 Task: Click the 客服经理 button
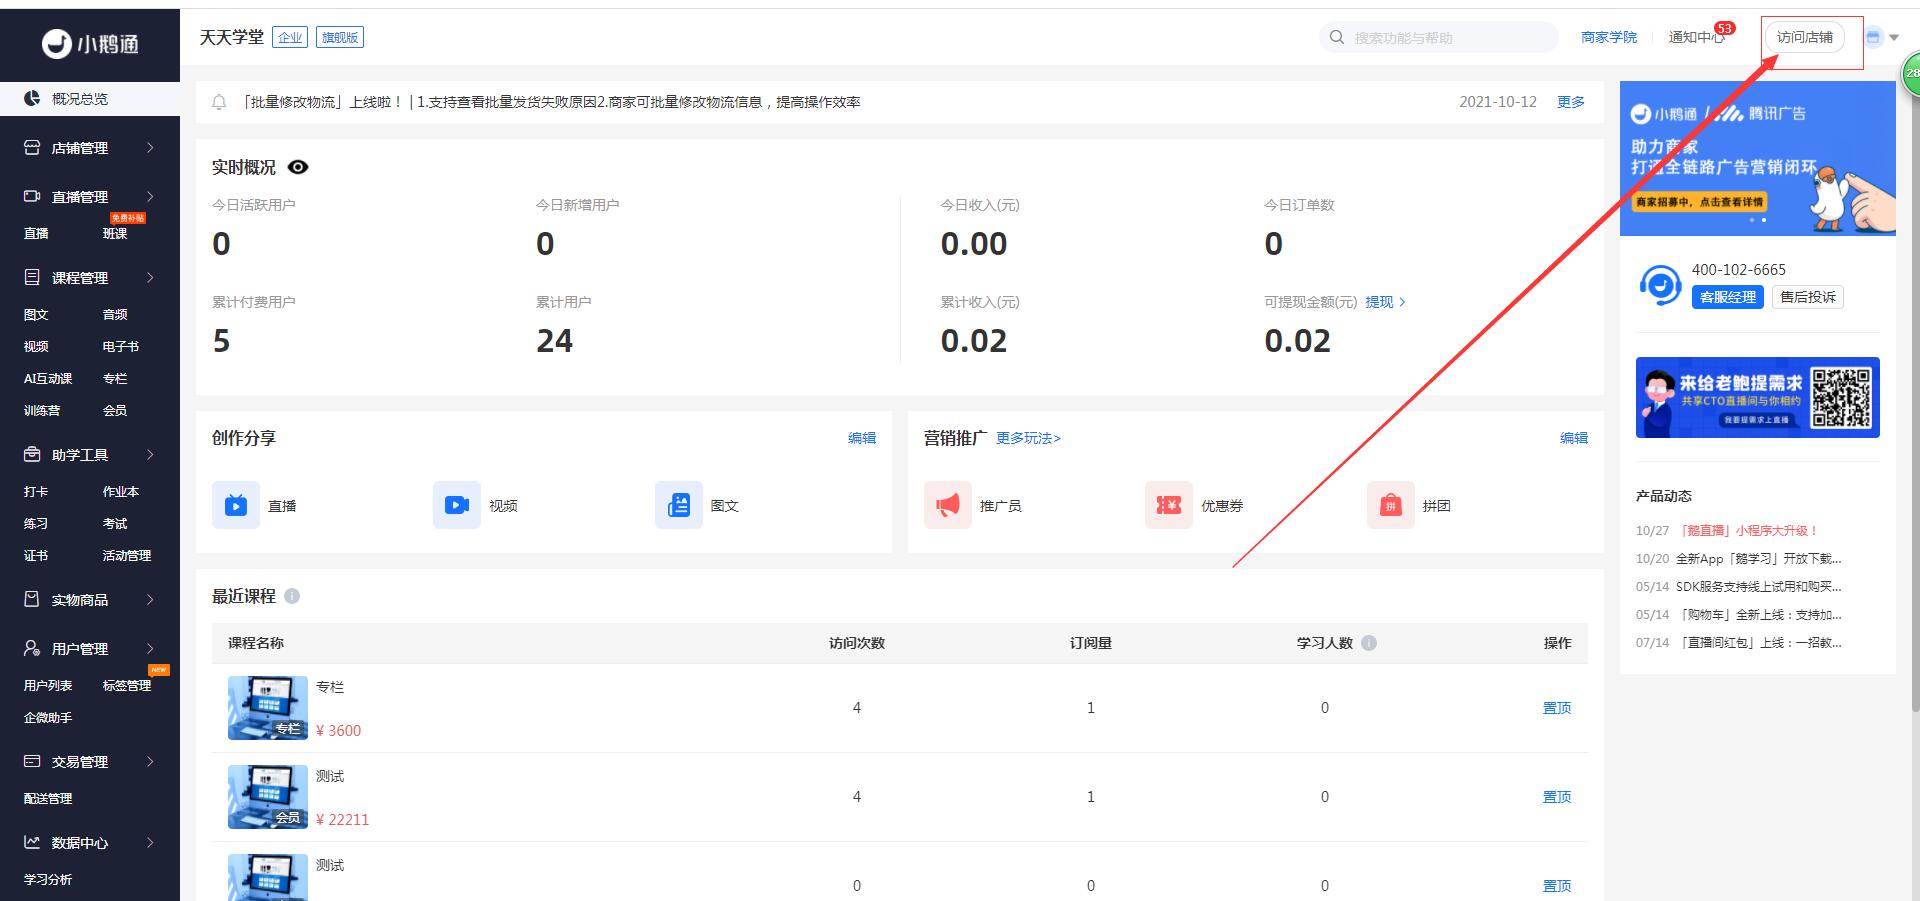coord(1727,297)
